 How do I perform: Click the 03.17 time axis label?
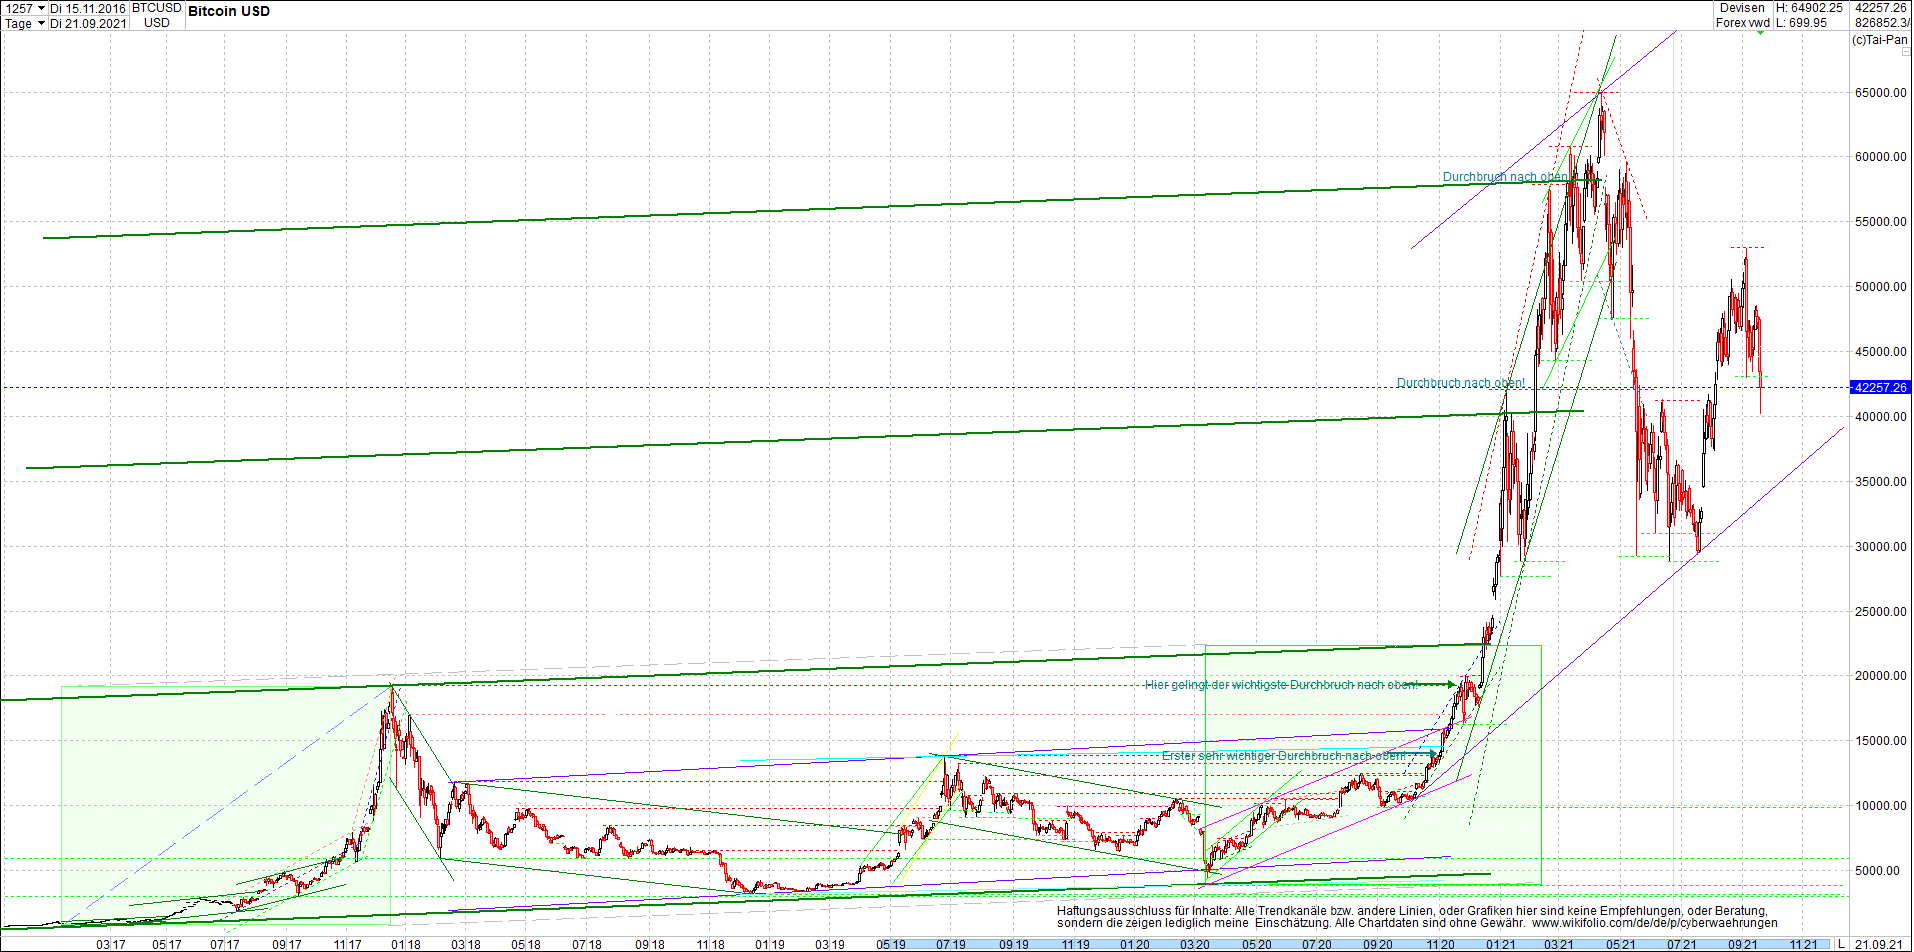click(110, 944)
